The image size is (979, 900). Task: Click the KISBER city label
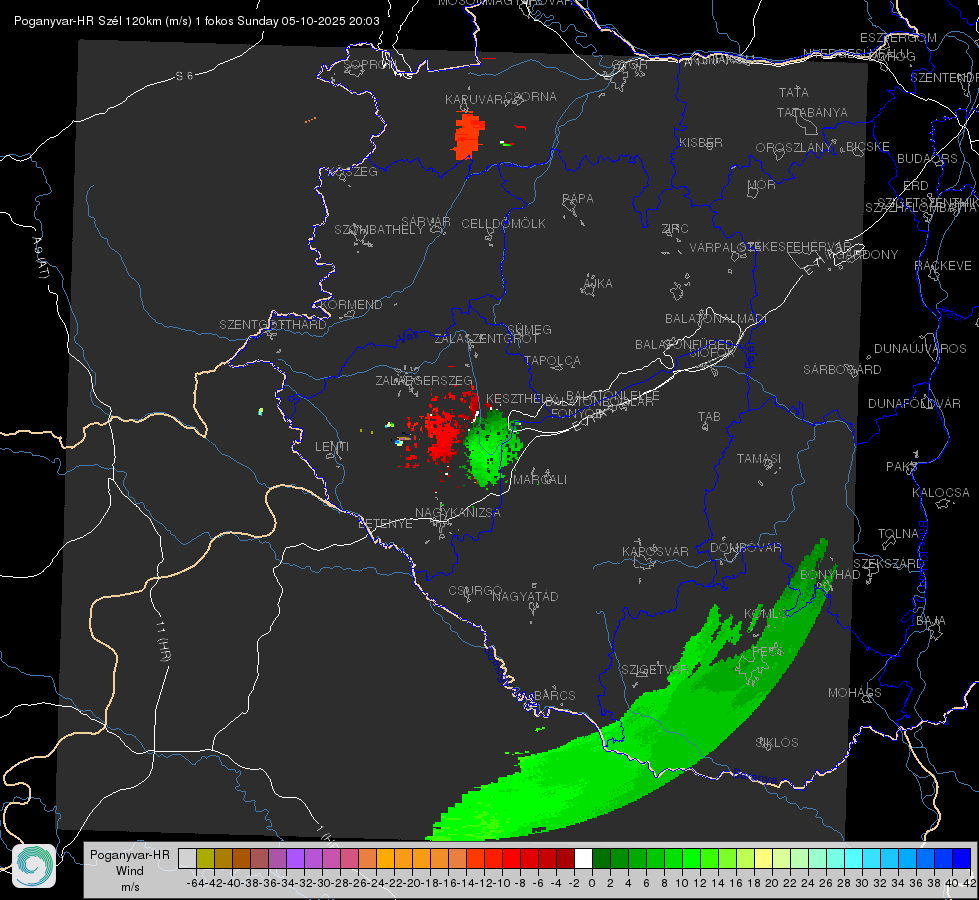pyautogui.click(x=701, y=142)
